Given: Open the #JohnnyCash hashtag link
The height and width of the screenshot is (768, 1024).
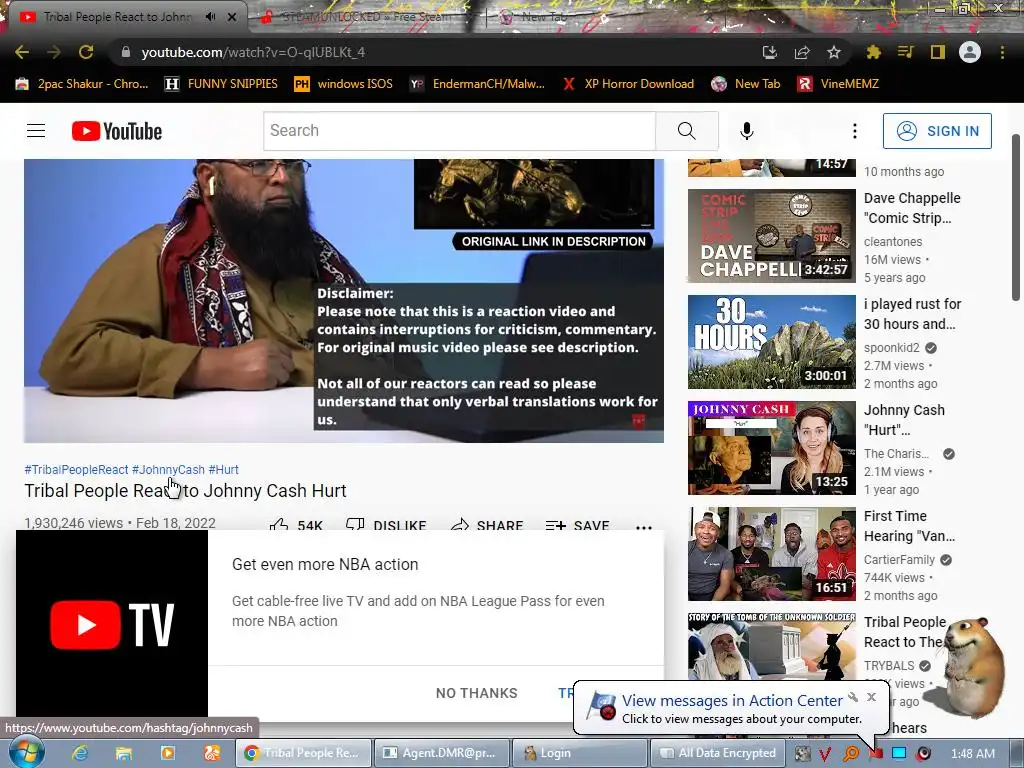Looking at the screenshot, I should pos(168,470).
